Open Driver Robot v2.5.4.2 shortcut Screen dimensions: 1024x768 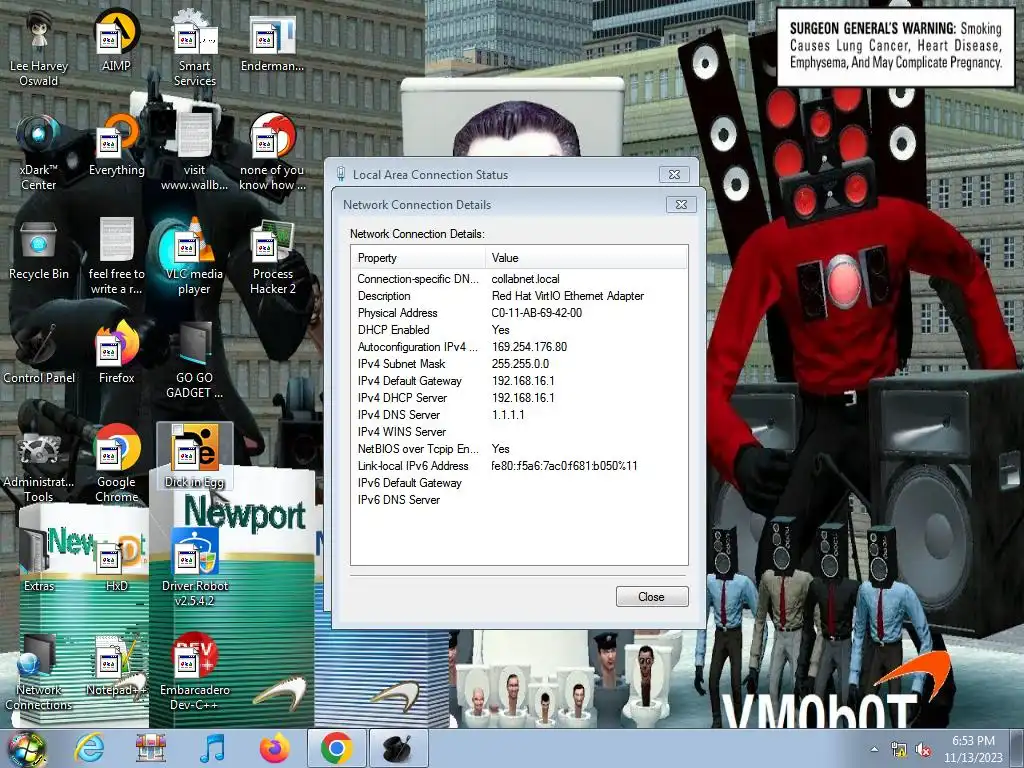point(195,568)
